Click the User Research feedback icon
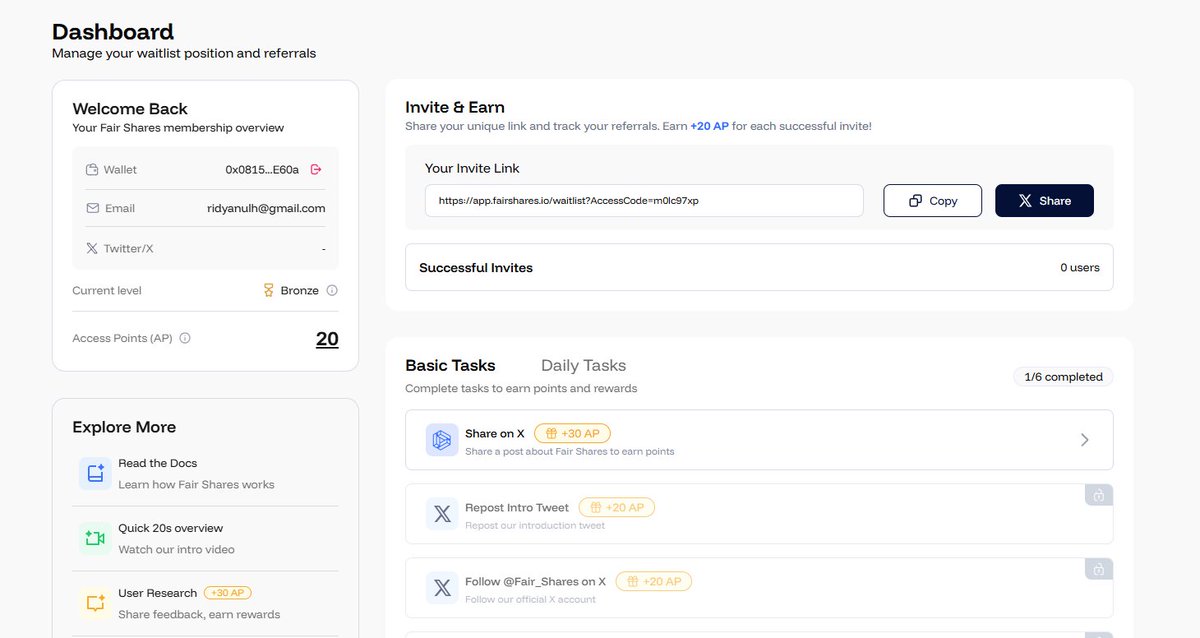Screen dimensions: 1200x638 click(x=94, y=602)
